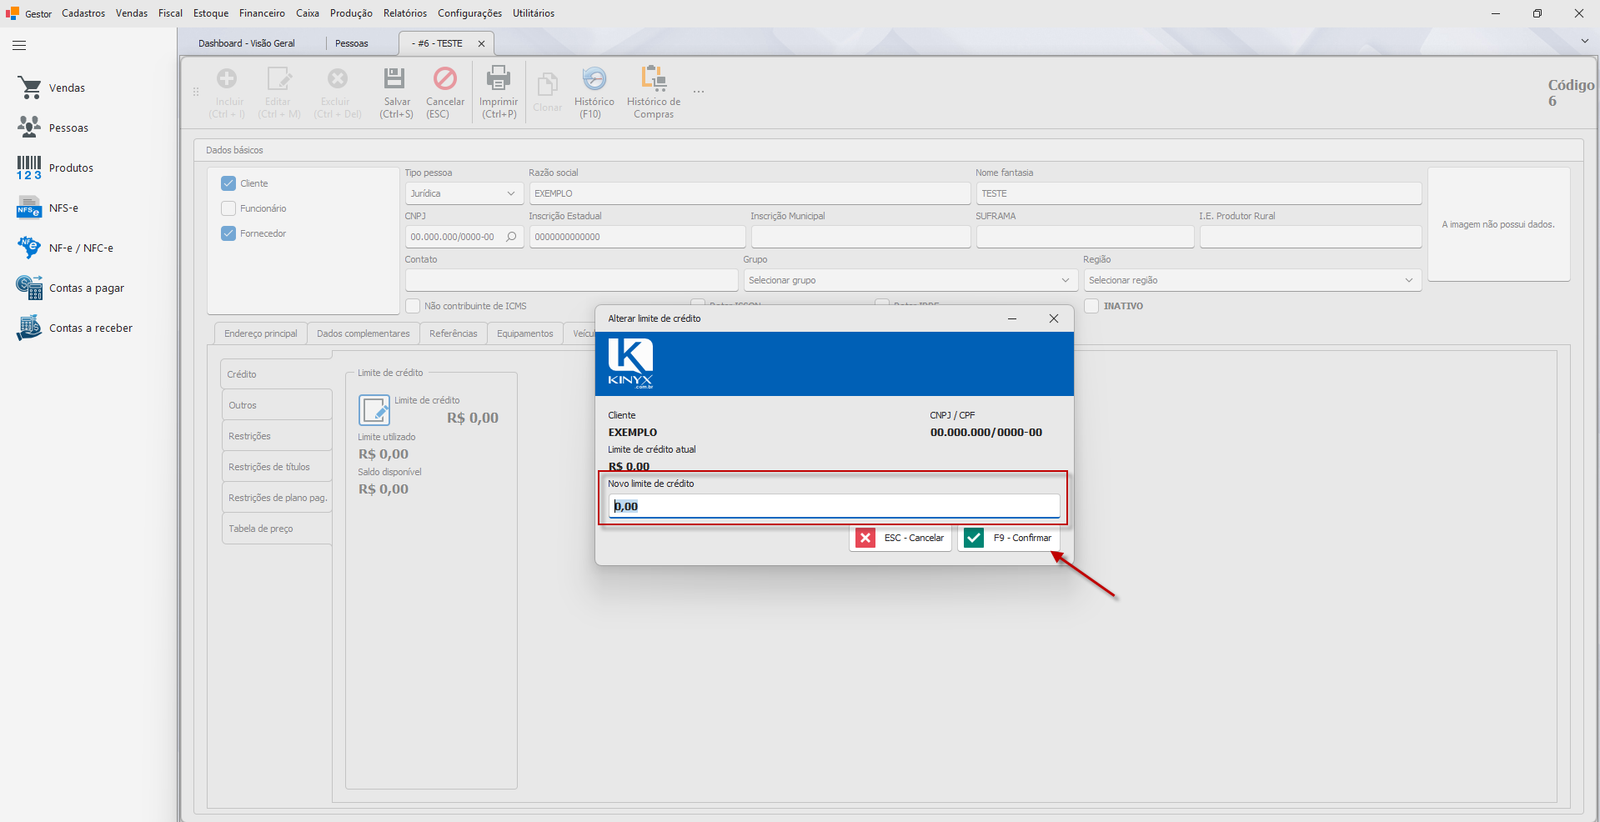The height and width of the screenshot is (822, 1600).
Task: Click the Salvar floppy disk icon
Action: coord(395,78)
